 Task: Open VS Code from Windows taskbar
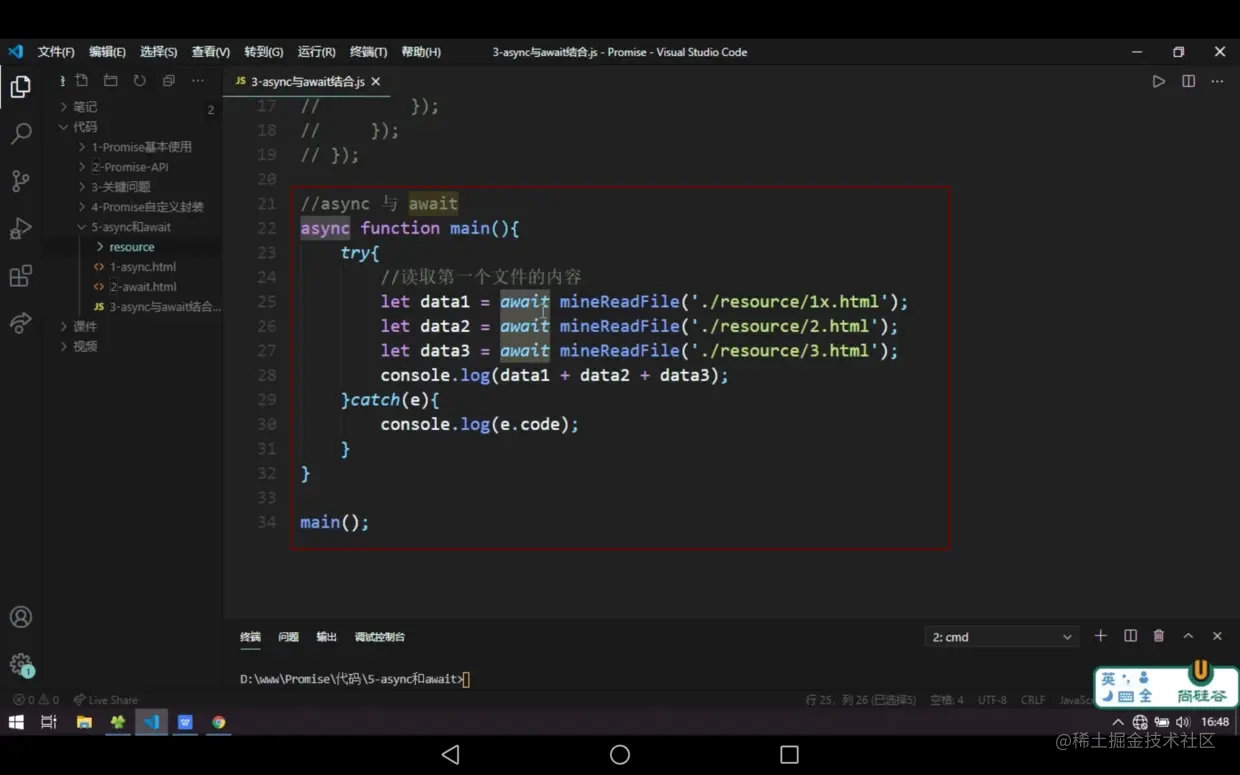(152, 722)
